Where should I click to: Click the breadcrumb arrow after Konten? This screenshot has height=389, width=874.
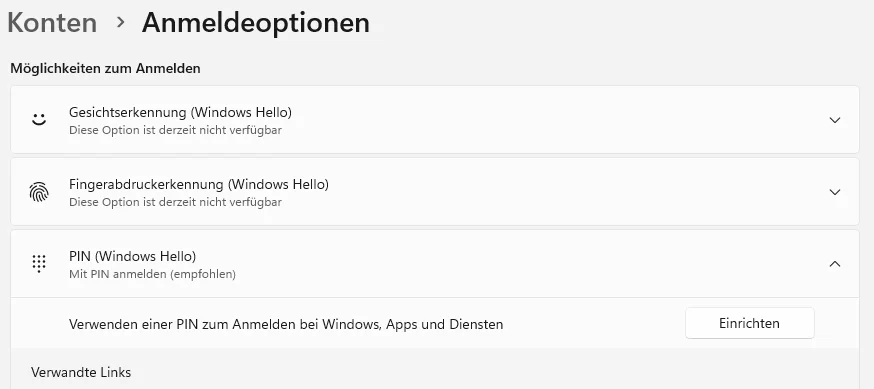tap(120, 23)
